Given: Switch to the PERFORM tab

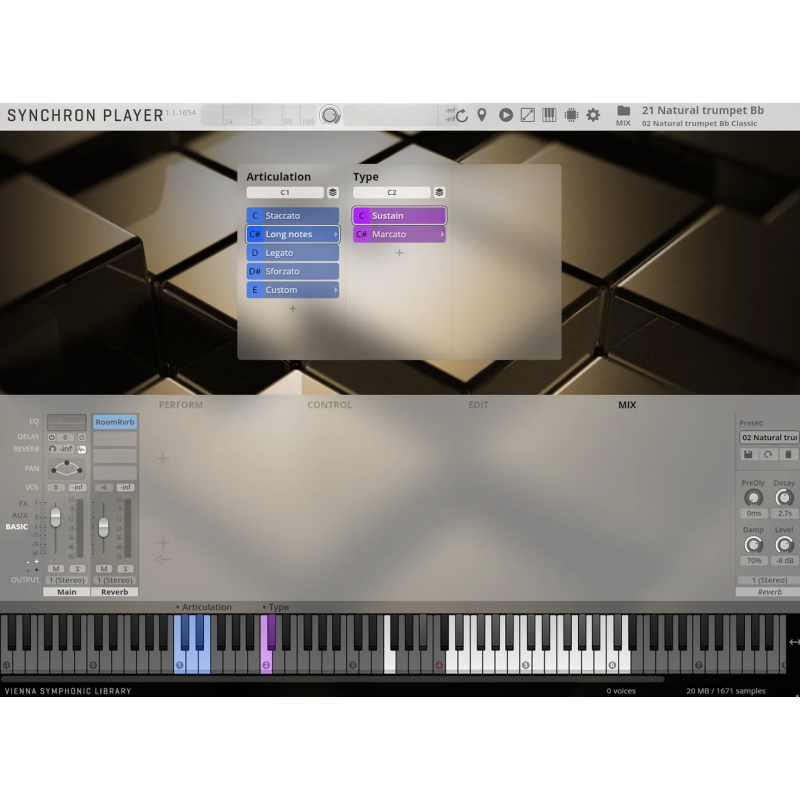Looking at the screenshot, I should coord(181,405).
